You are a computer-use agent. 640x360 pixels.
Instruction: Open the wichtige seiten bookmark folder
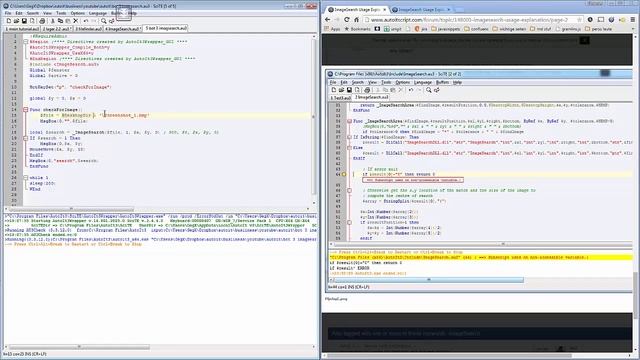pos(510,29)
